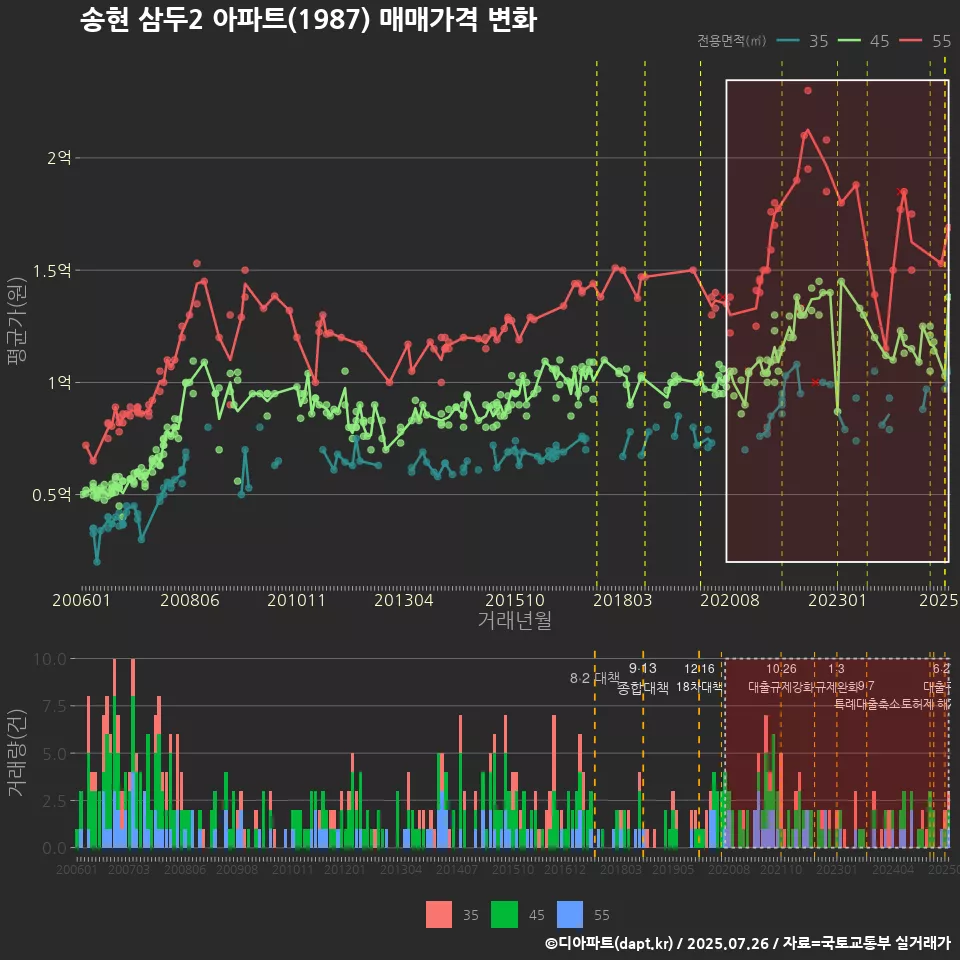Select the 전용면적(㎡) legend heading
The image size is (960, 960).
731,41
